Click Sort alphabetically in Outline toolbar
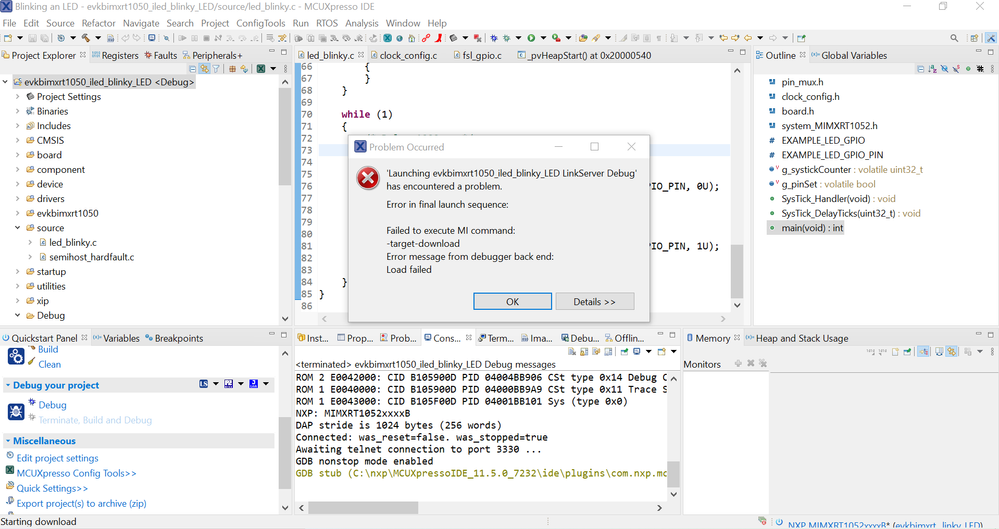This screenshot has width=999, height=529. point(932,69)
